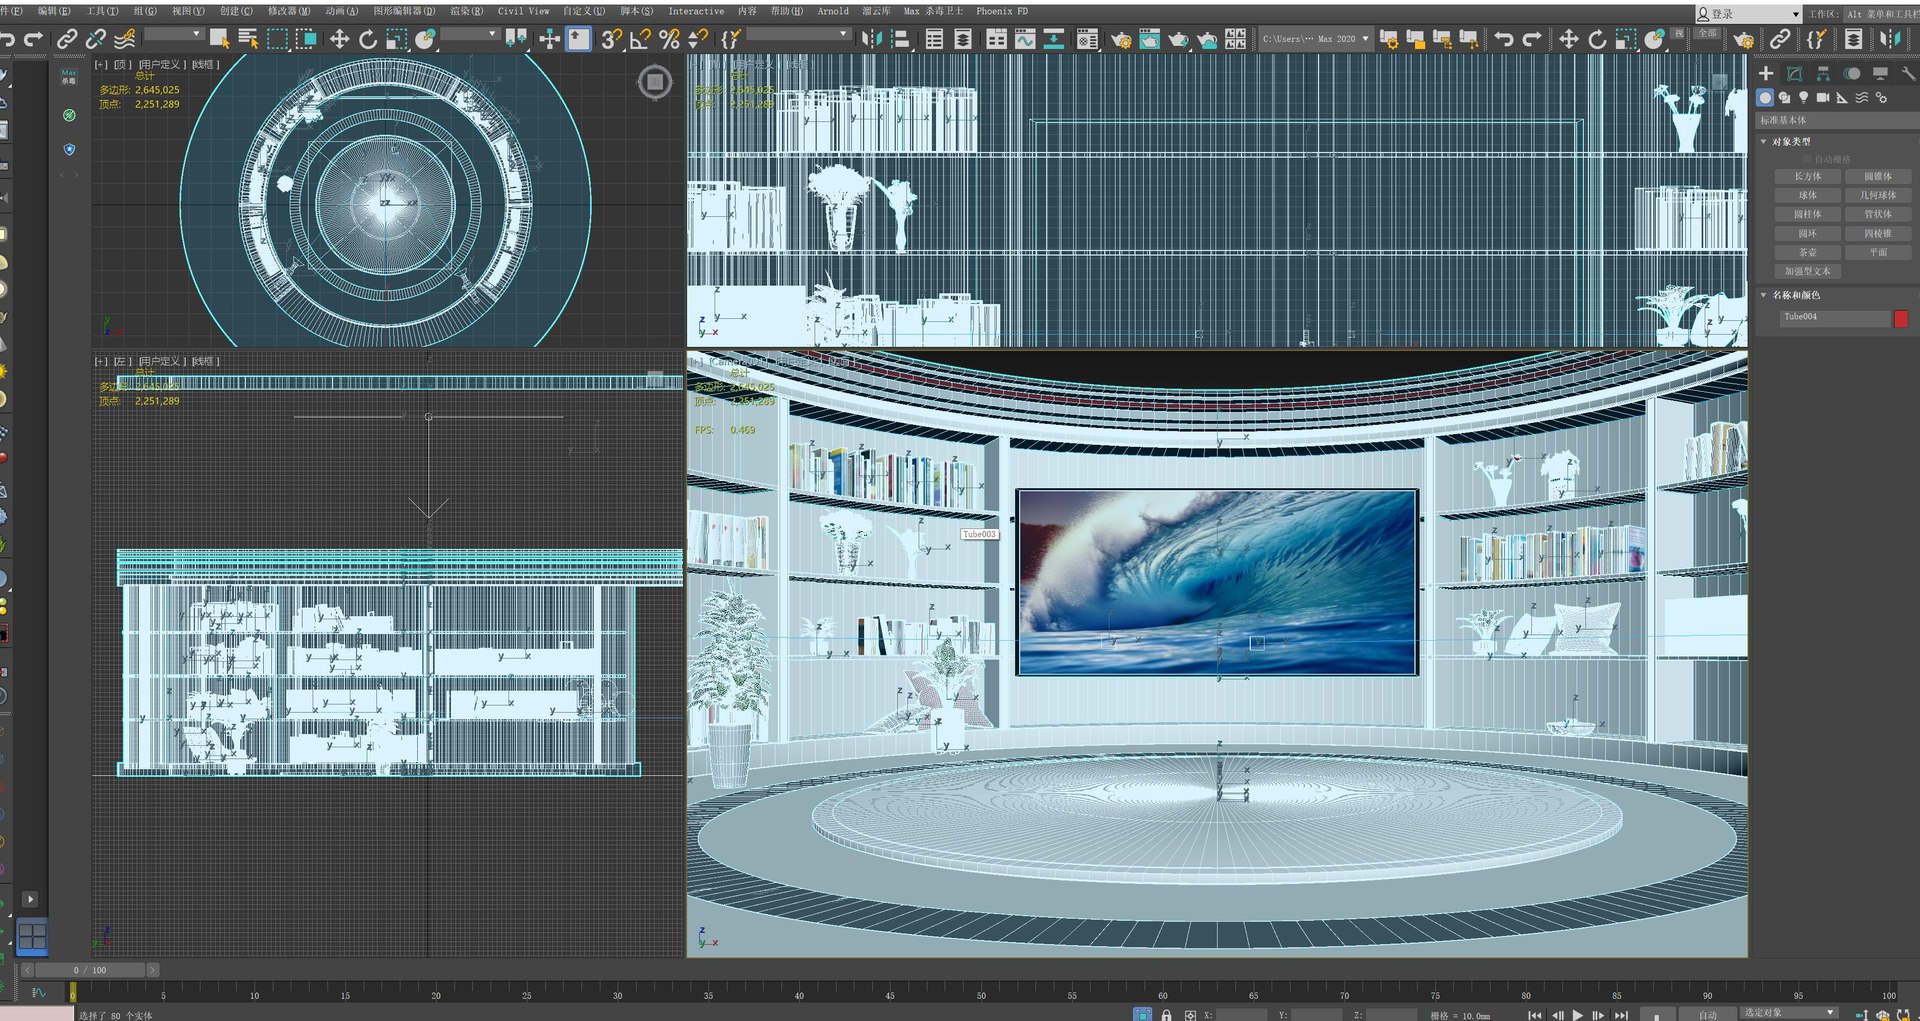Switch to the Hierarchy panel tab
The width and height of the screenshot is (1920, 1021).
pyautogui.click(x=1823, y=74)
